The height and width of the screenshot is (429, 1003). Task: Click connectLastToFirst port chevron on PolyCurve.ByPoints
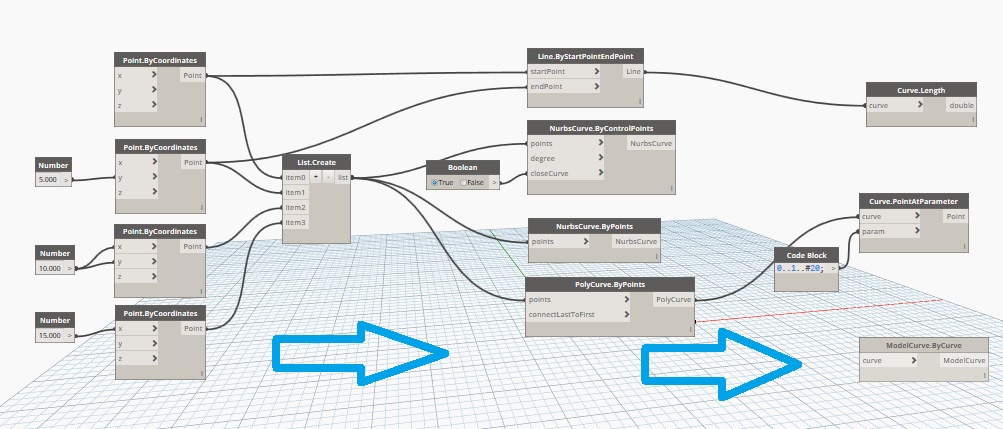click(627, 314)
